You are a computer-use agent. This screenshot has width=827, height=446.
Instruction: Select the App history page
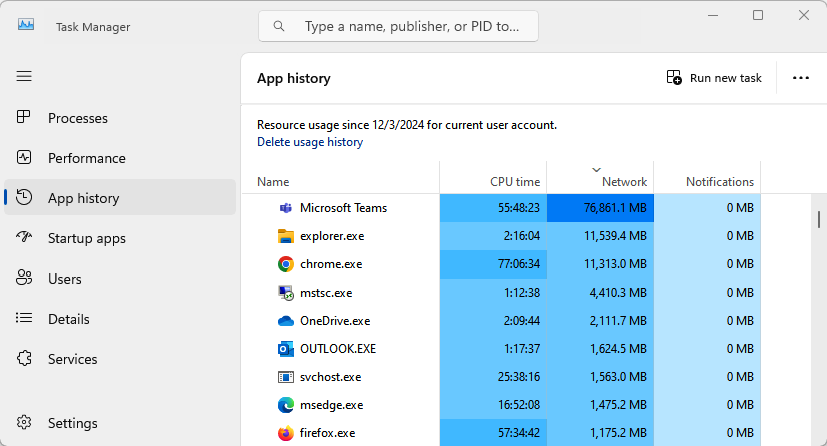120,198
